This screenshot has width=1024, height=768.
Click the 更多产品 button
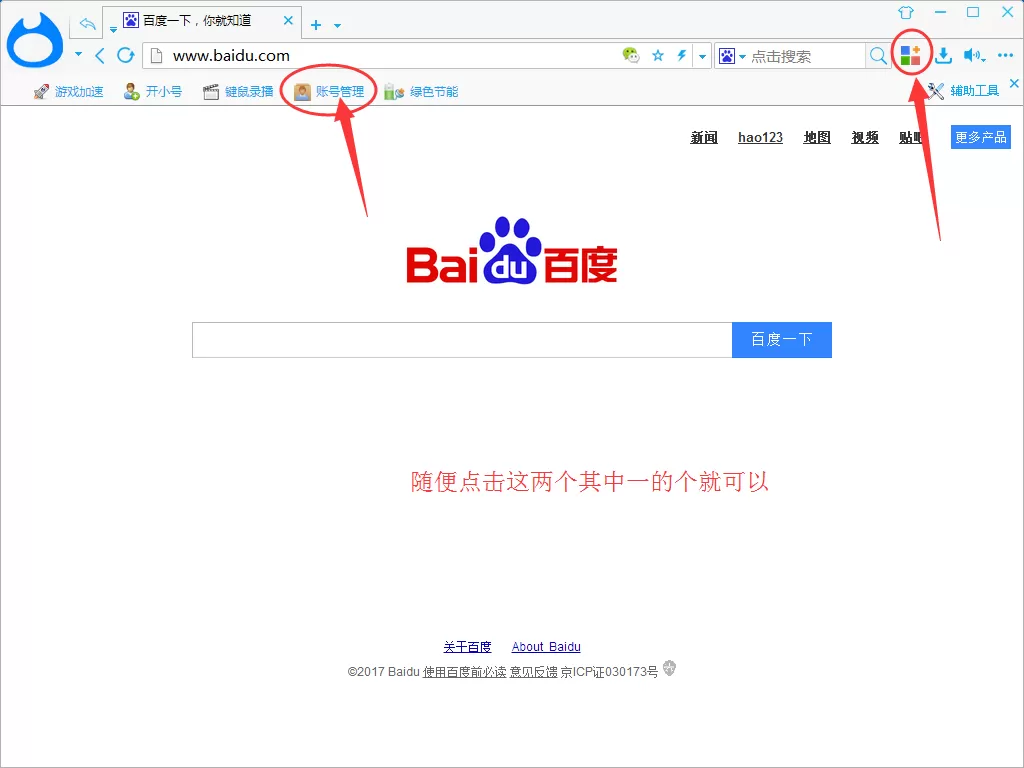click(980, 137)
